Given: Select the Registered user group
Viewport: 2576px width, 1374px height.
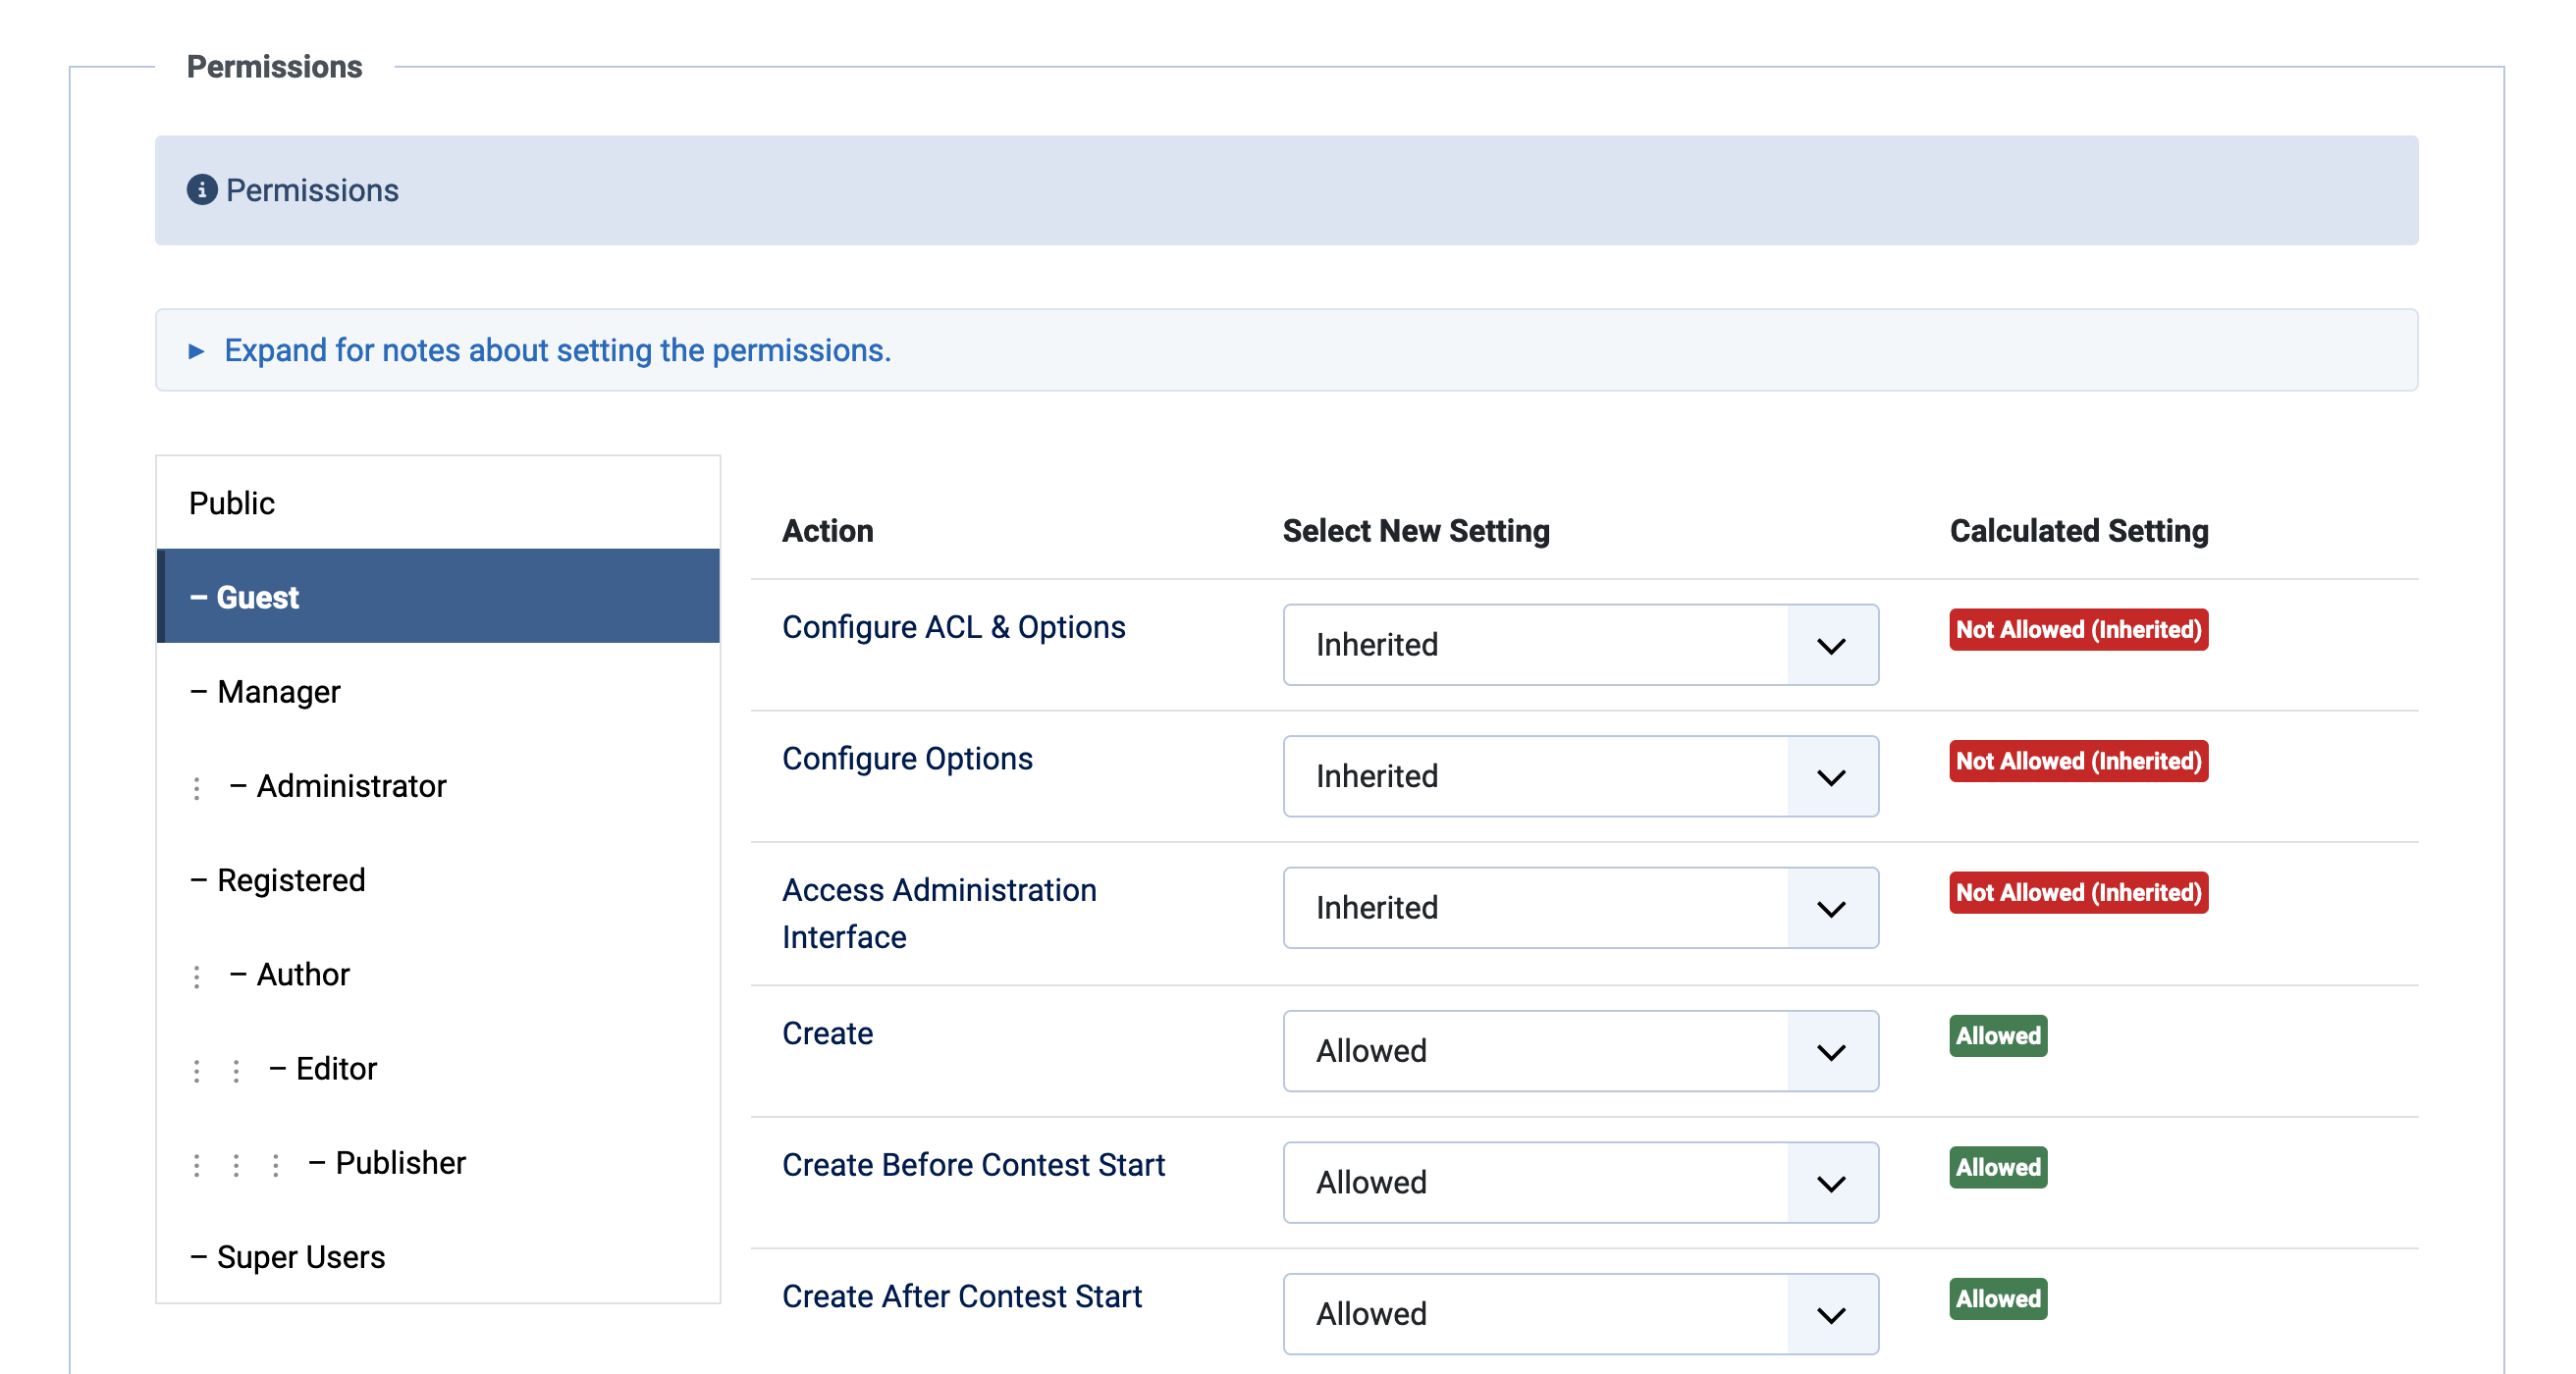Looking at the screenshot, I should pyautogui.click(x=438, y=879).
